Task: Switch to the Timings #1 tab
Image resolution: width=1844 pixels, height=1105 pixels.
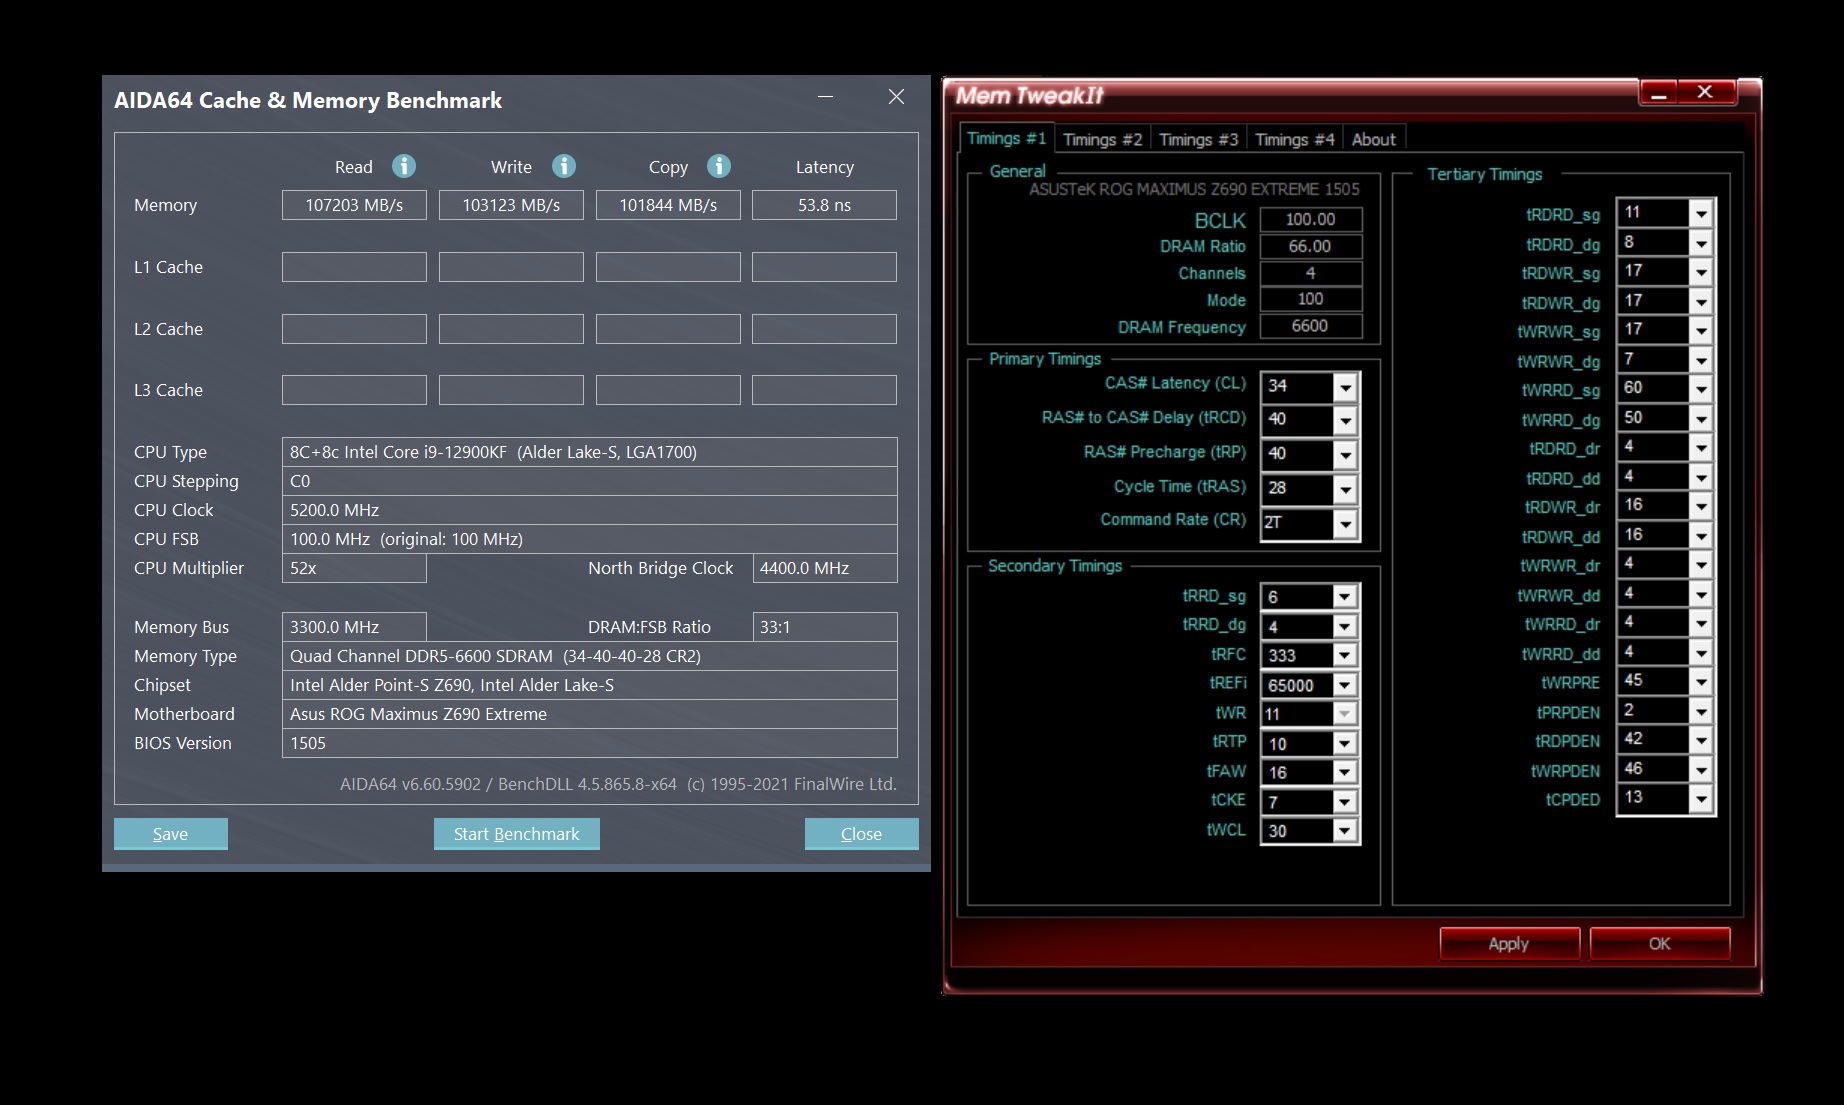Action: click(1006, 139)
